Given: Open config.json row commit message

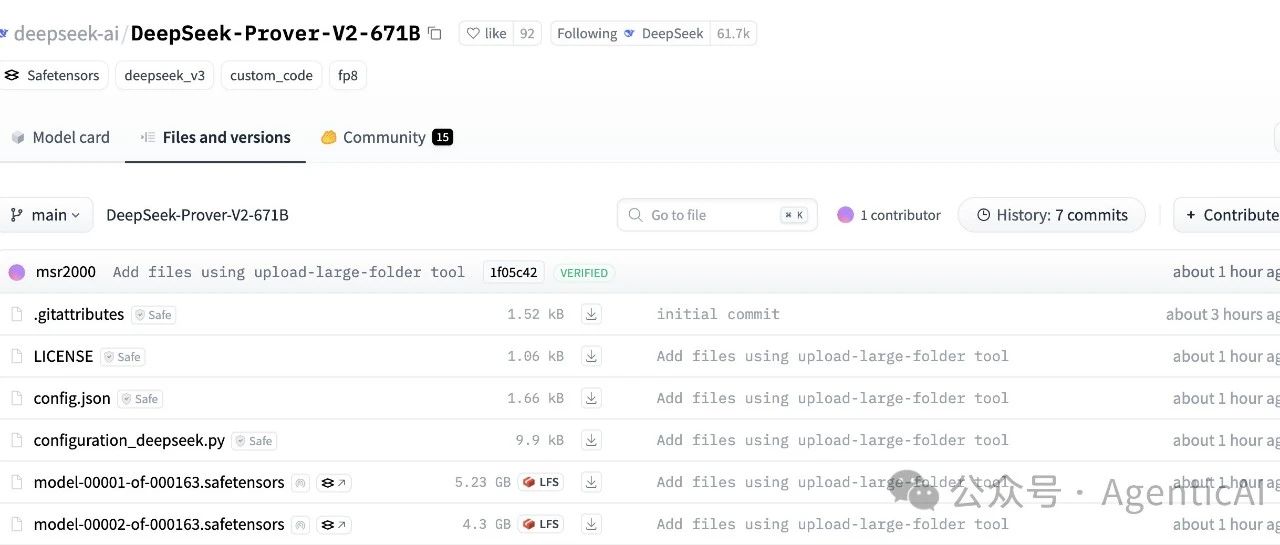Looking at the screenshot, I should pos(833,398).
